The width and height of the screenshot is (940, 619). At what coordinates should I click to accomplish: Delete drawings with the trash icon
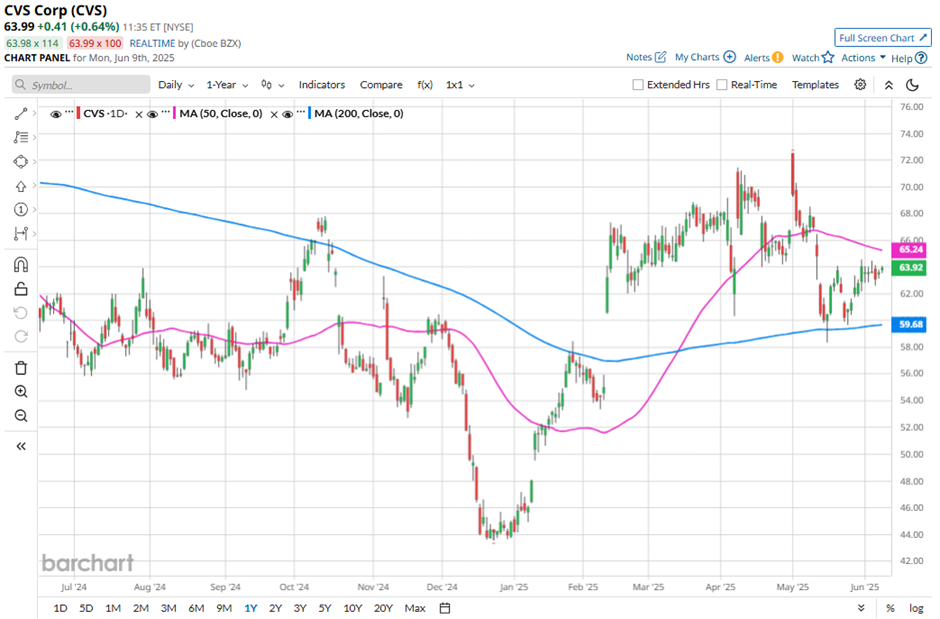point(20,368)
